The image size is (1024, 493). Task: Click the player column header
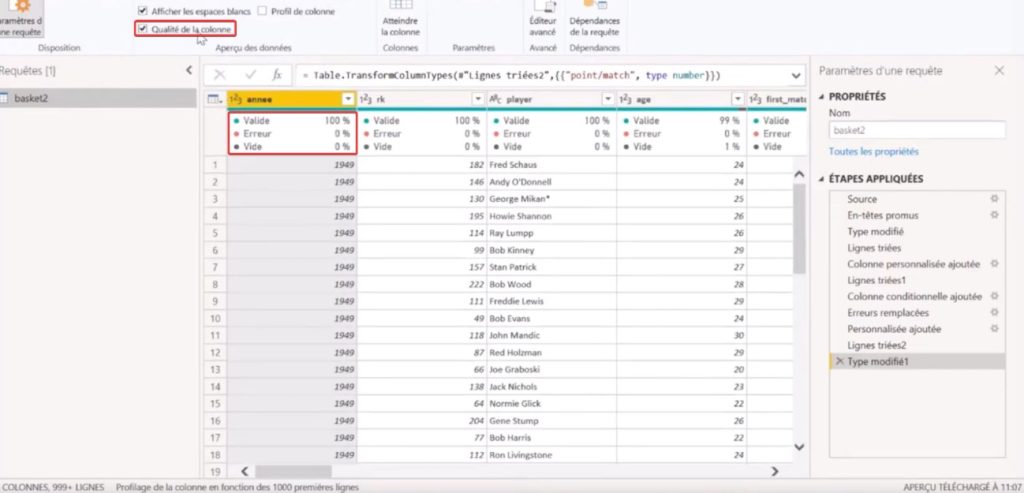click(x=551, y=99)
